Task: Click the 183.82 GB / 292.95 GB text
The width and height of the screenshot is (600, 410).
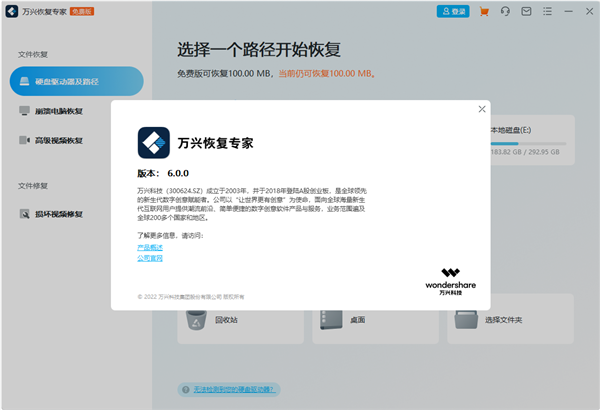Action: click(x=525, y=152)
